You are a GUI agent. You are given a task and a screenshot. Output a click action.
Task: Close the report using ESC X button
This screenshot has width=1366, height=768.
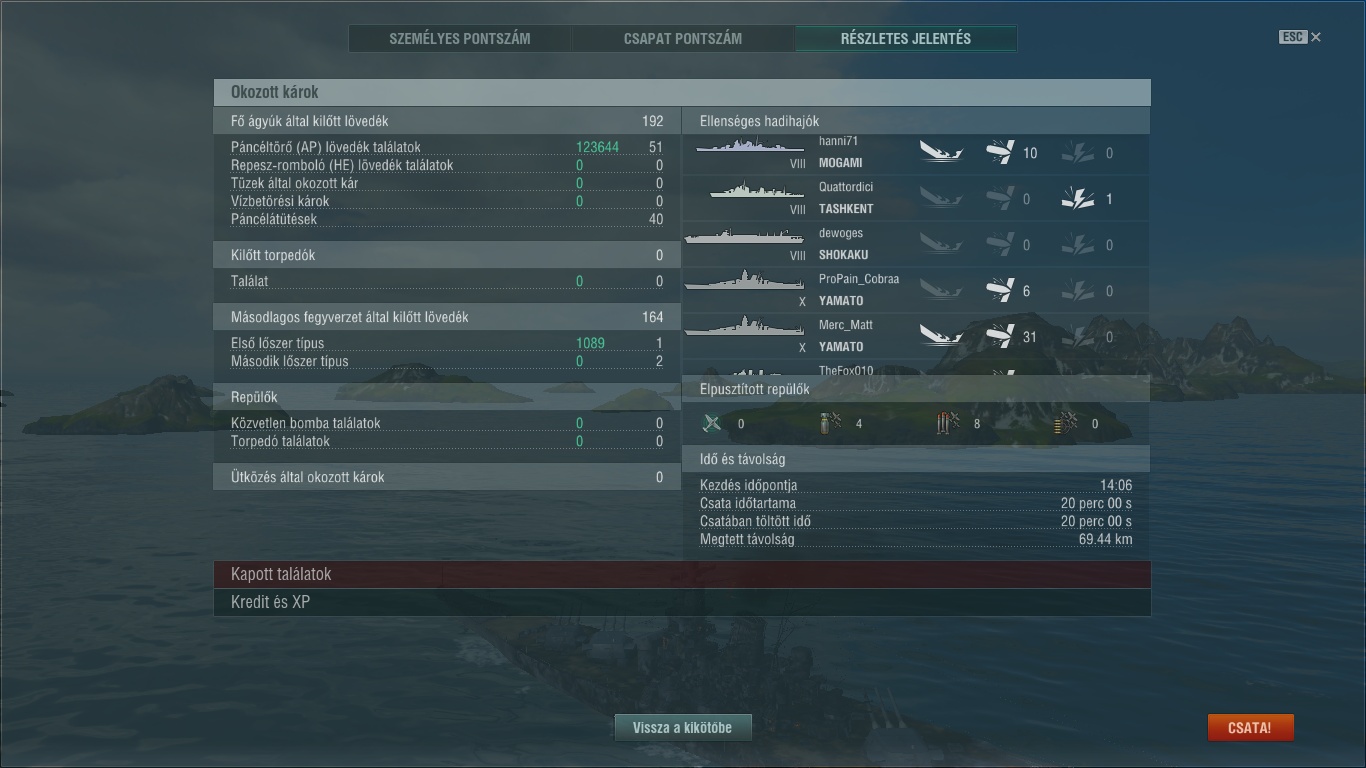[x=1300, y=37]
